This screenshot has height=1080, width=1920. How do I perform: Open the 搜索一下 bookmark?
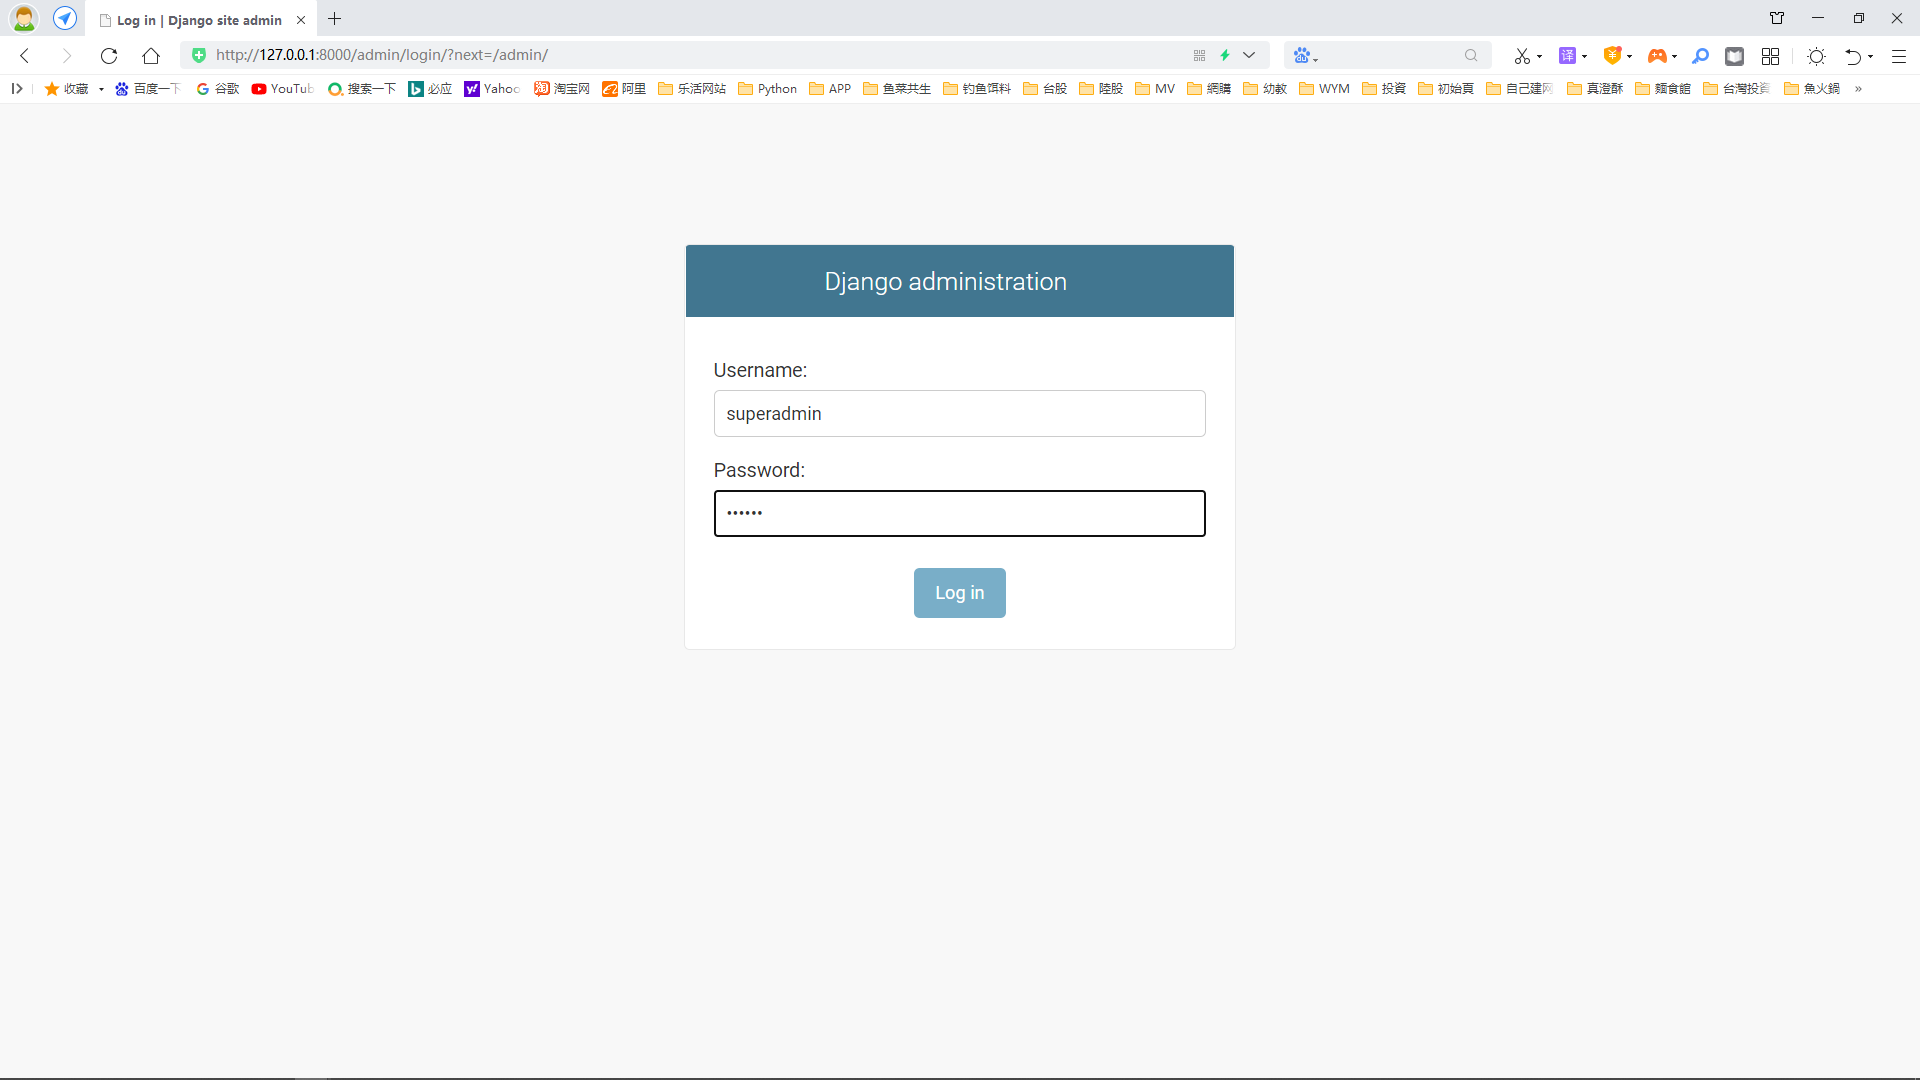point(362,89)
